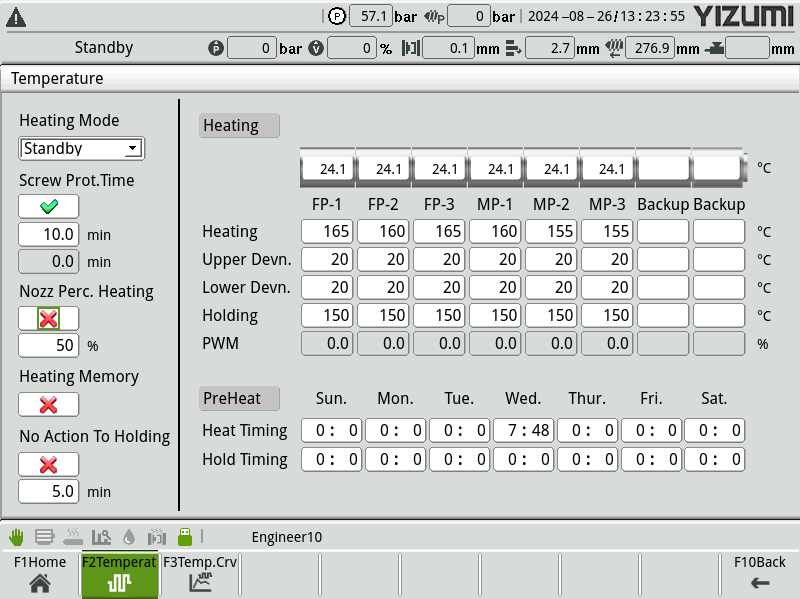Screen dimensions: 800x599
Task: Toggle Heating Memory option
Action: 48,404
